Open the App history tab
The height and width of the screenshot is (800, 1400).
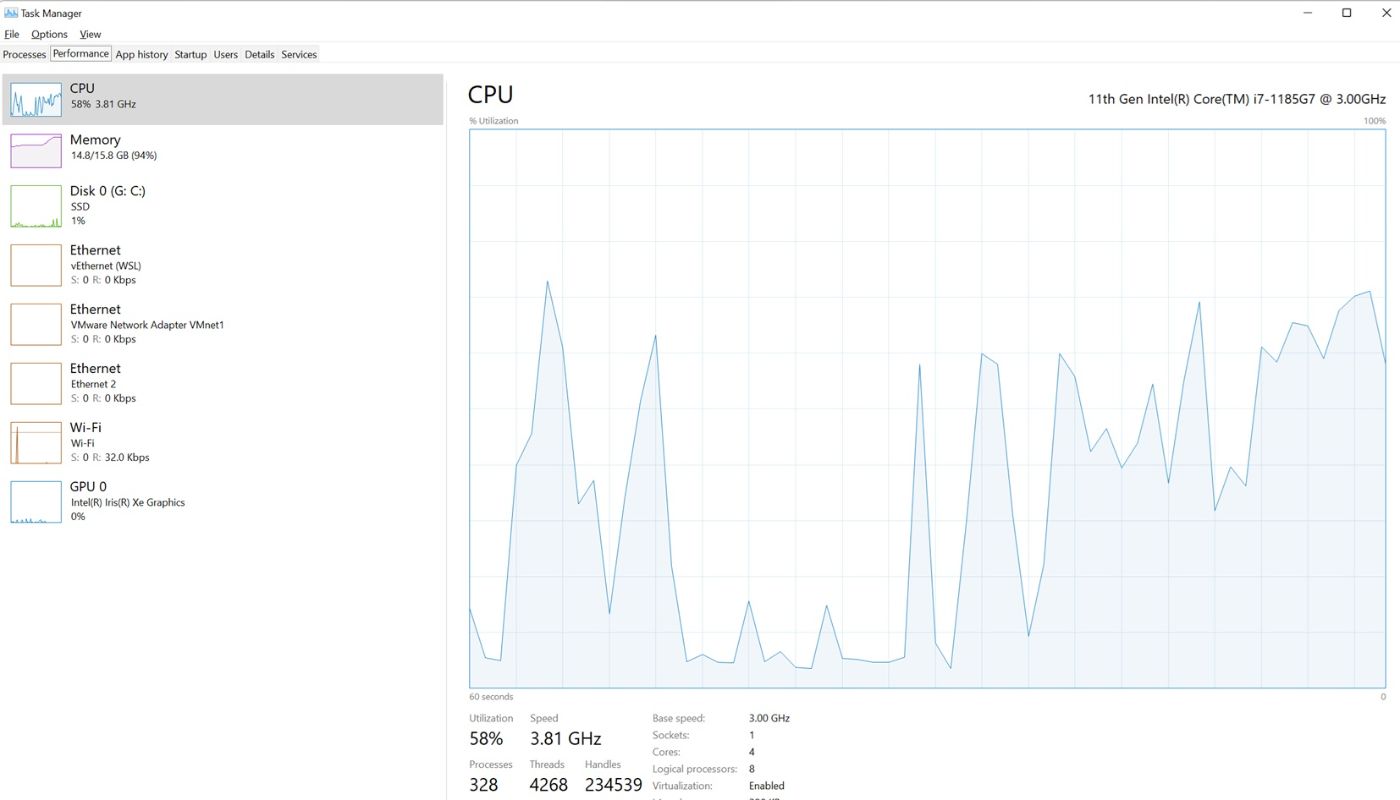pyautogui.click(x=141, y=54)
